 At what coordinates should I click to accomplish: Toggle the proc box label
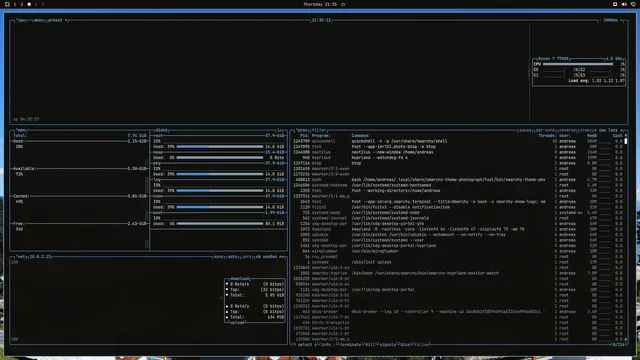coord(302,130)
